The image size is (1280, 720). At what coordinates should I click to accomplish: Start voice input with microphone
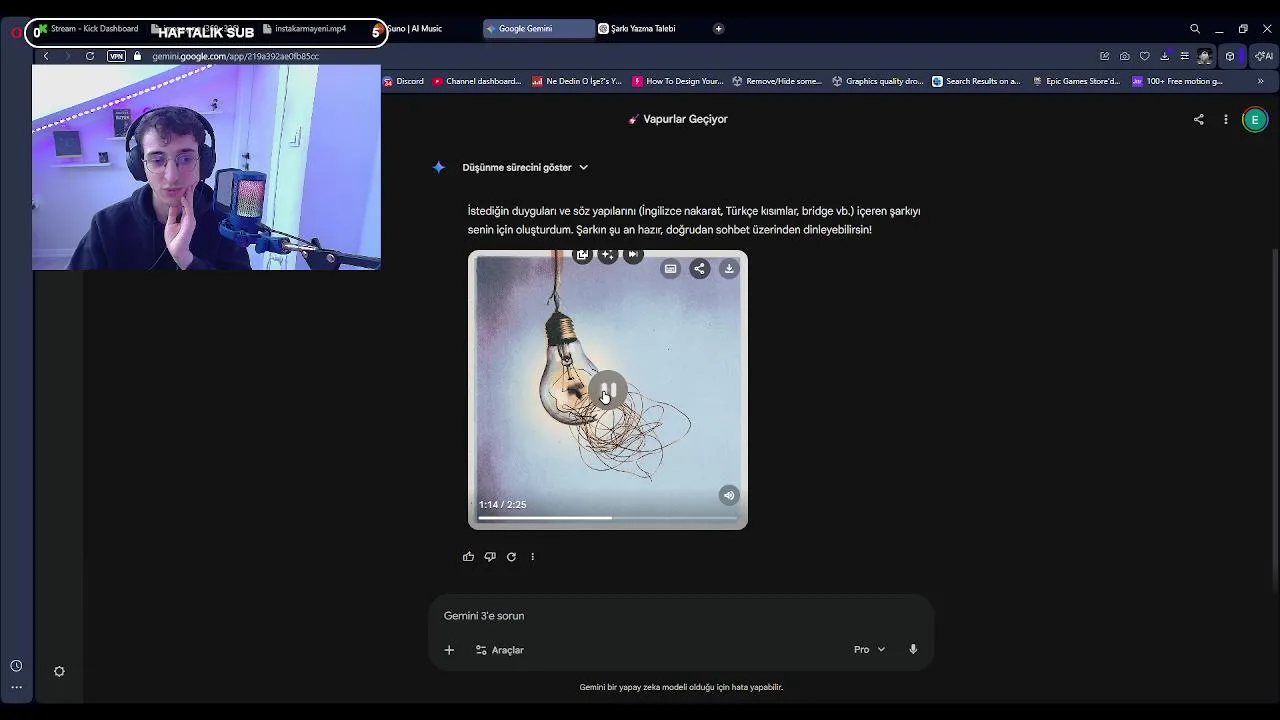[x=913, y=650]
